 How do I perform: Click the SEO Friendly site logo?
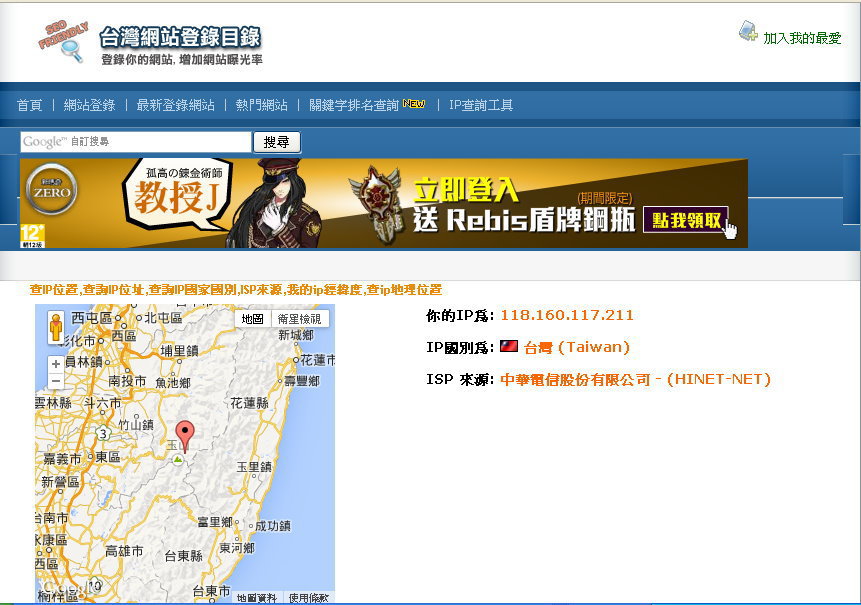(x=63, y=42)
